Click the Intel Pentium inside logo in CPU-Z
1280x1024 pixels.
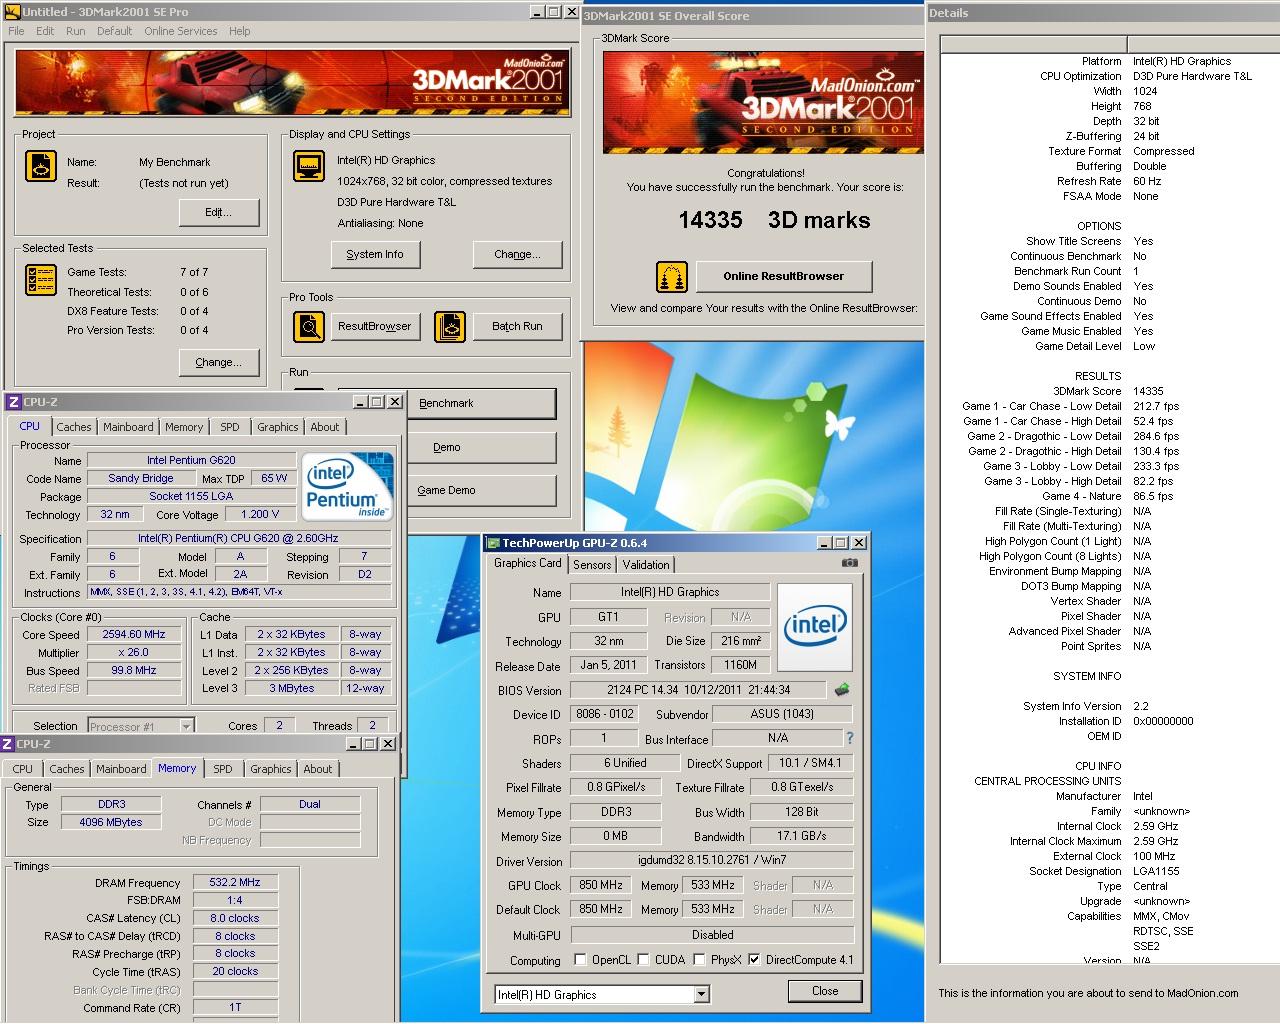click(347, 487)
